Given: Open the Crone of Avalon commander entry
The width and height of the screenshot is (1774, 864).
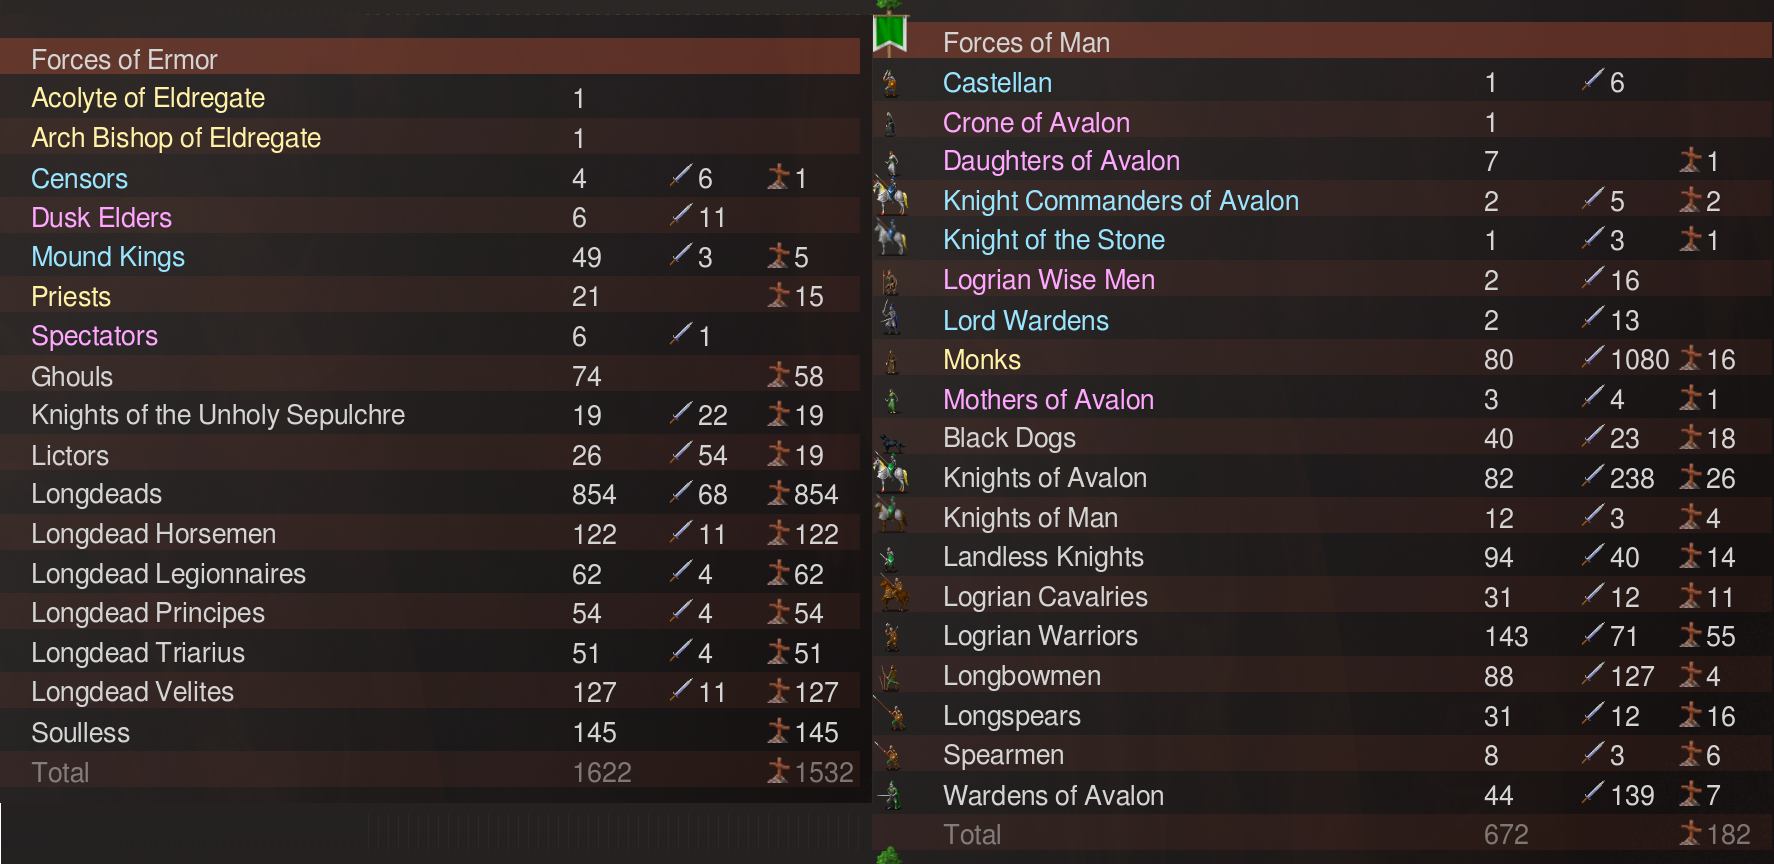Looking at the screenshot, I should (1036, 123).
